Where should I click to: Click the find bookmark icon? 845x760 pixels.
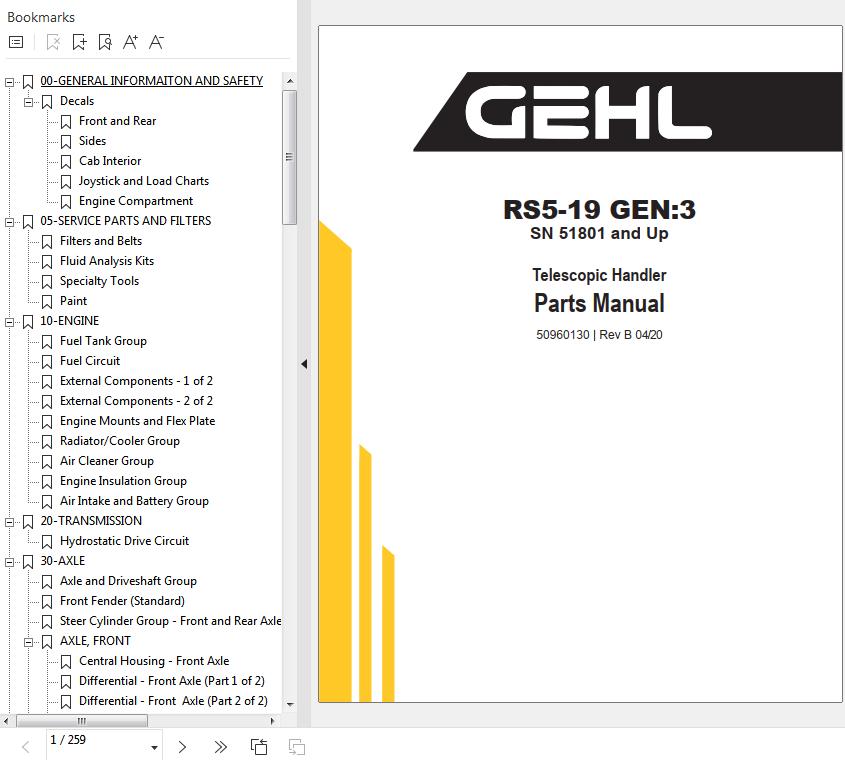[x=105, y=42]
